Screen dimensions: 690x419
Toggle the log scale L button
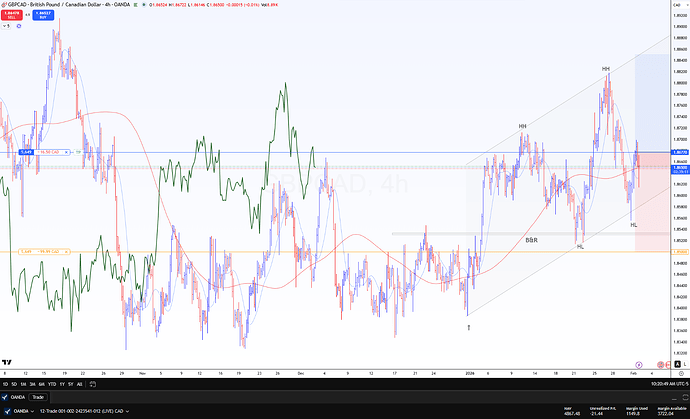pyautogui.click(x=685, y=364)
